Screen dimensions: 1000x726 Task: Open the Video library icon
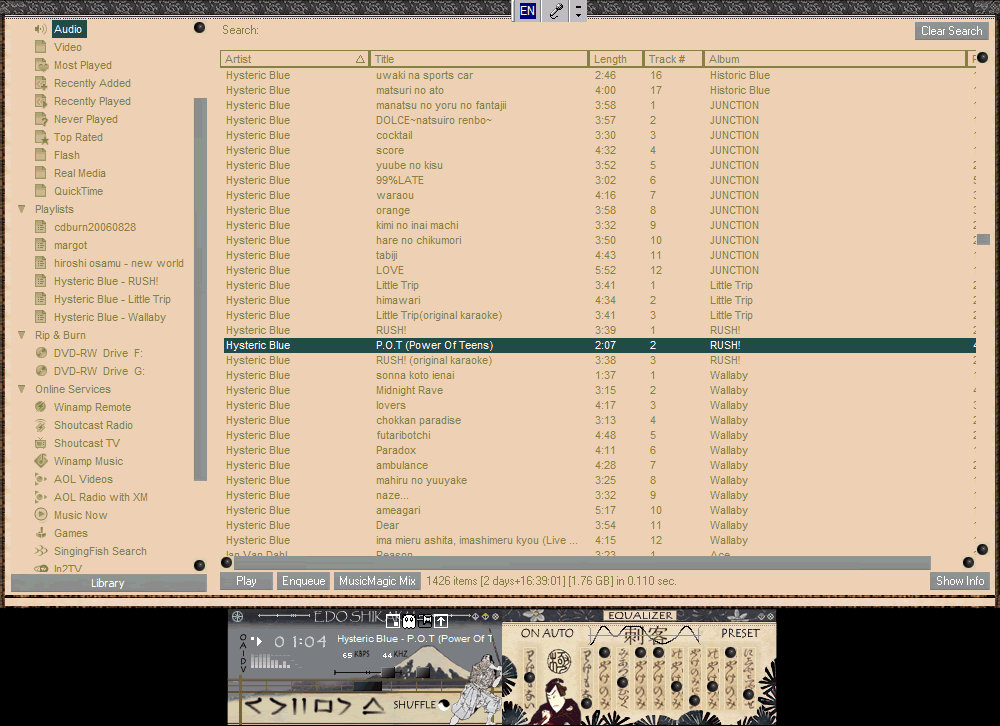tap(41, 47)
